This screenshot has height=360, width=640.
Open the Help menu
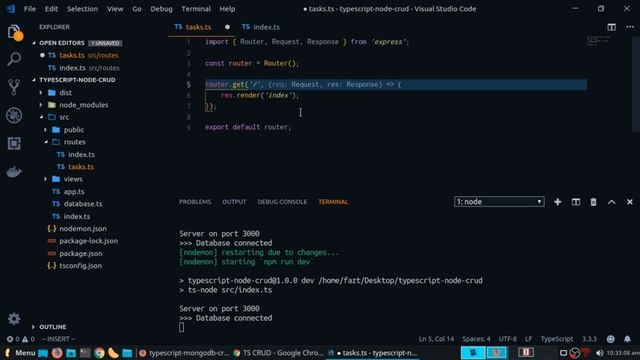pos(227,9)
